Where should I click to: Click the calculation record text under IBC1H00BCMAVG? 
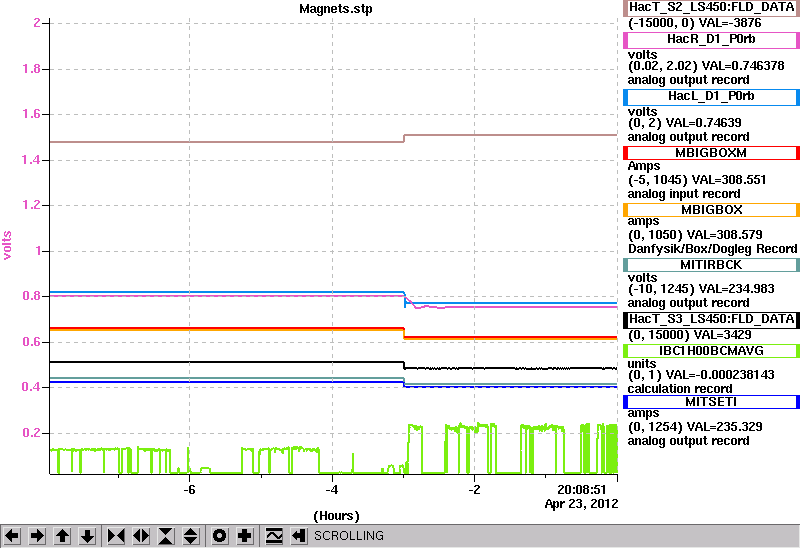tap(680, 389)
